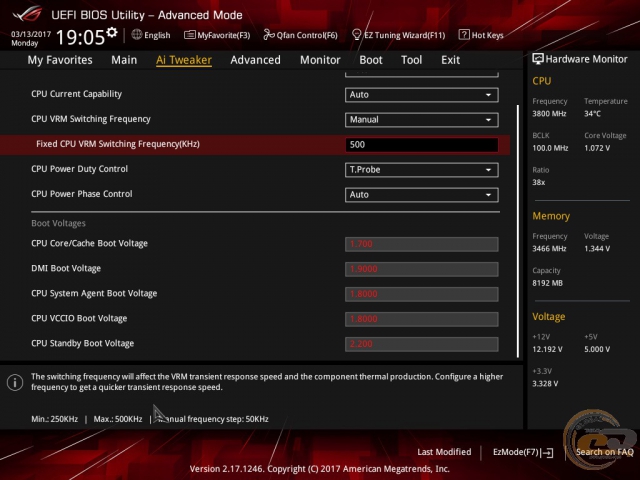
Task: Open the Monitor tab
Action: 320,60
